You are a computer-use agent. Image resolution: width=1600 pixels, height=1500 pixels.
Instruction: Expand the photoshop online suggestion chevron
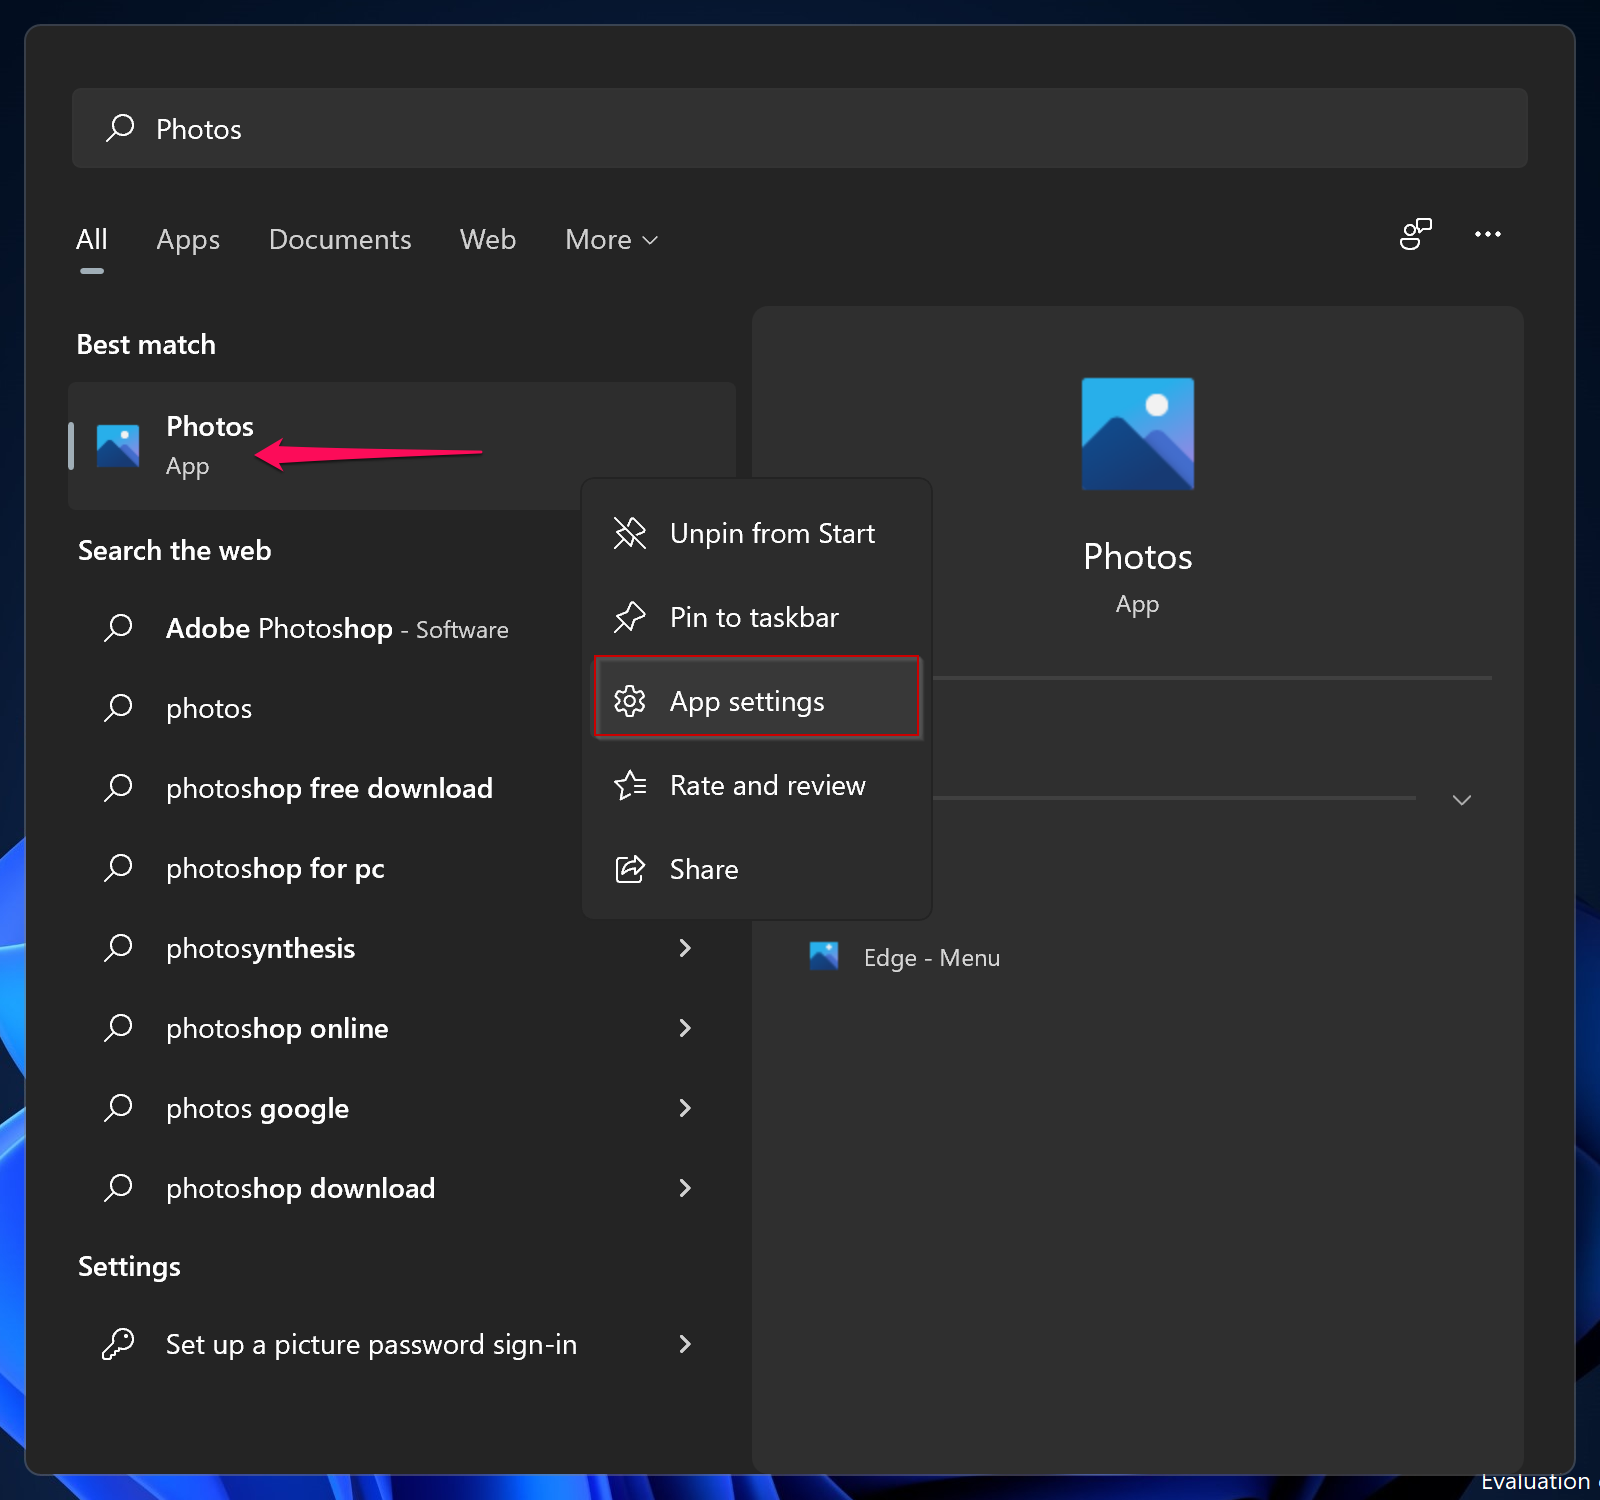point(685,1027)
